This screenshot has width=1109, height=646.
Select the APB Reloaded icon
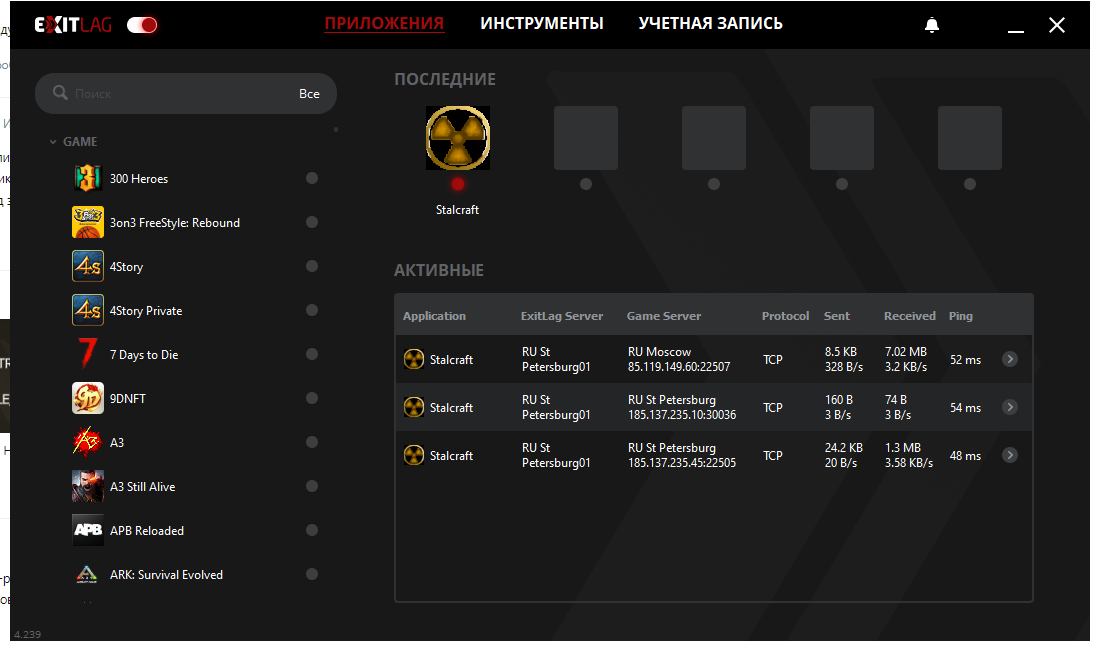[x=88, y=530]
